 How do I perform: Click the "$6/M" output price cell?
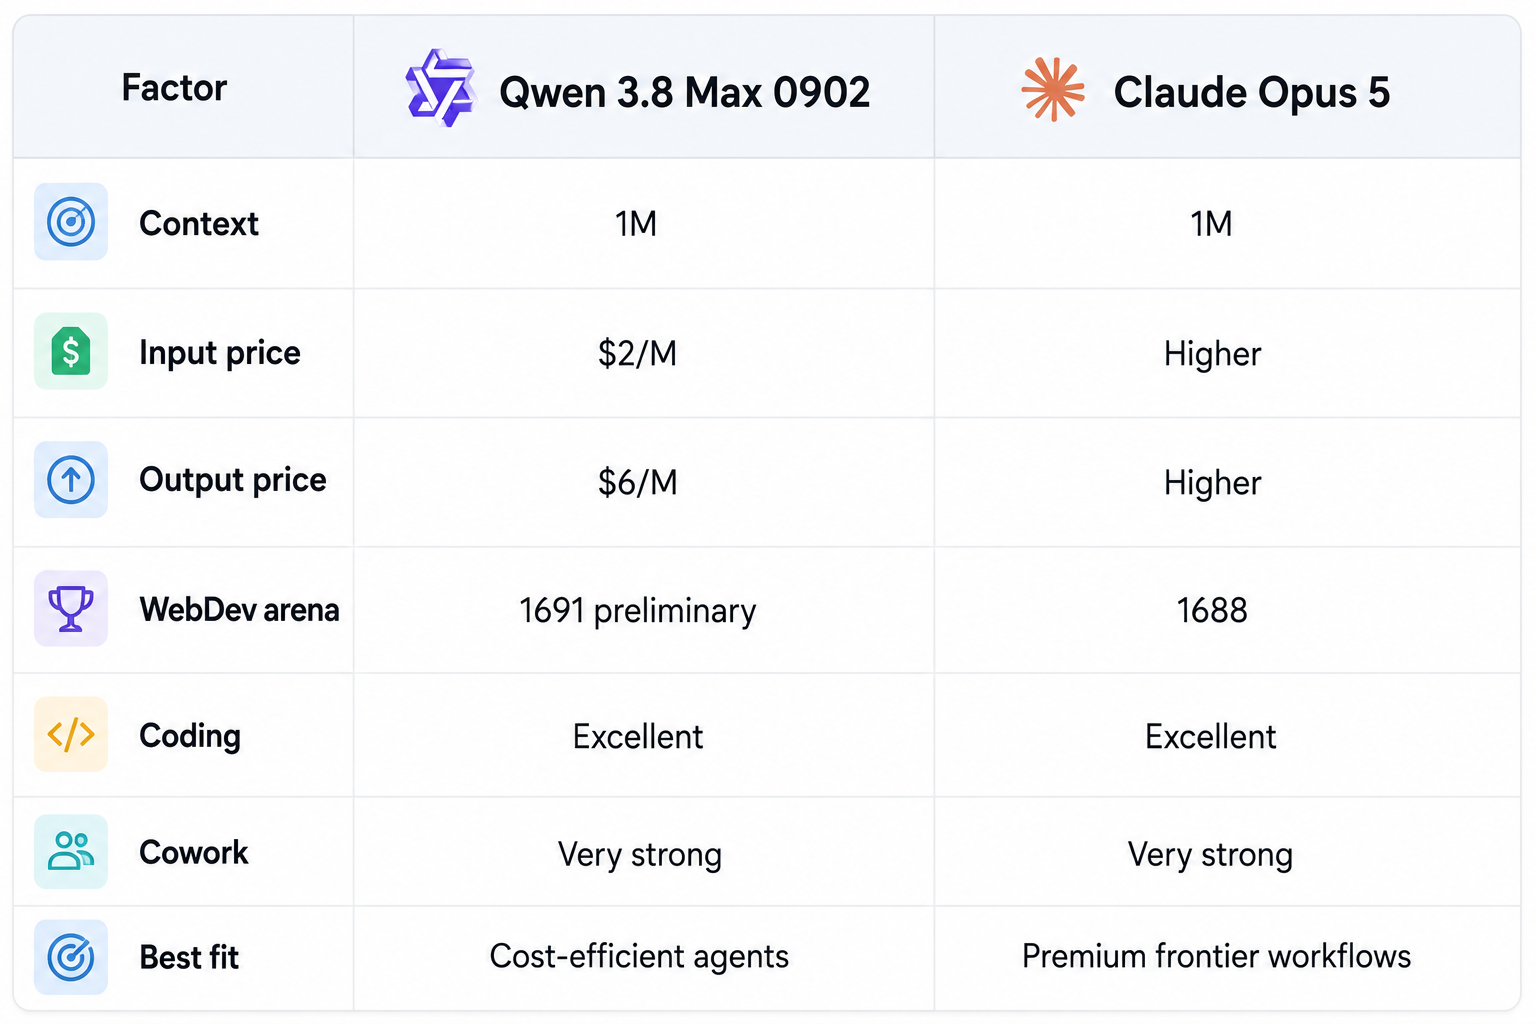(x=638, y=482)
